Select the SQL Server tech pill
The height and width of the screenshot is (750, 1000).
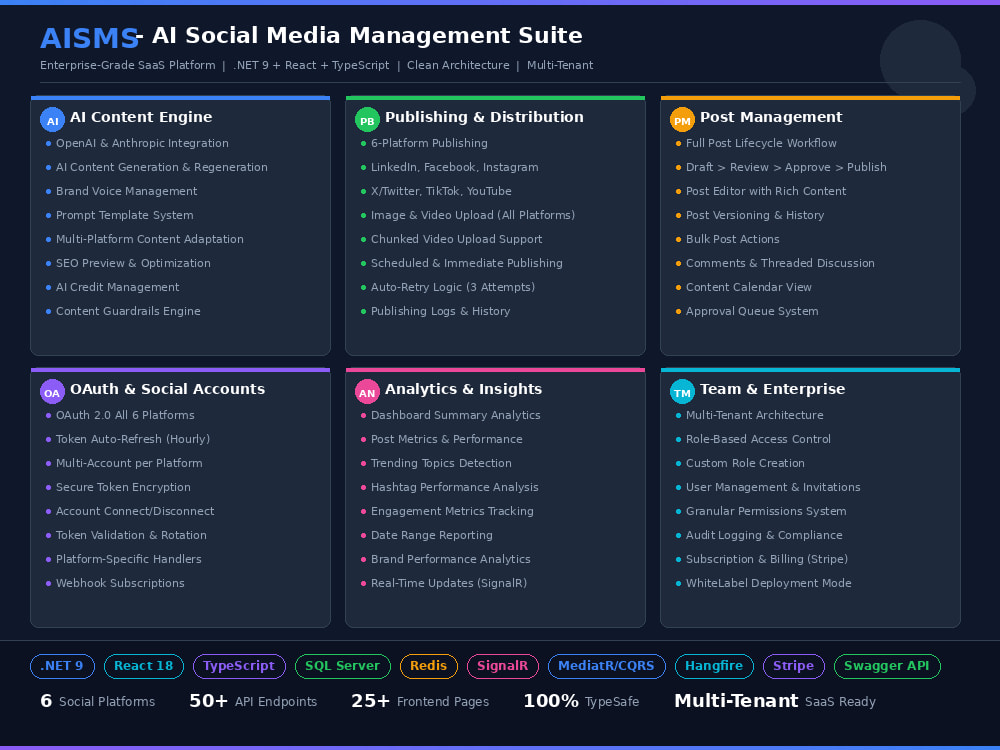point(343,666)
